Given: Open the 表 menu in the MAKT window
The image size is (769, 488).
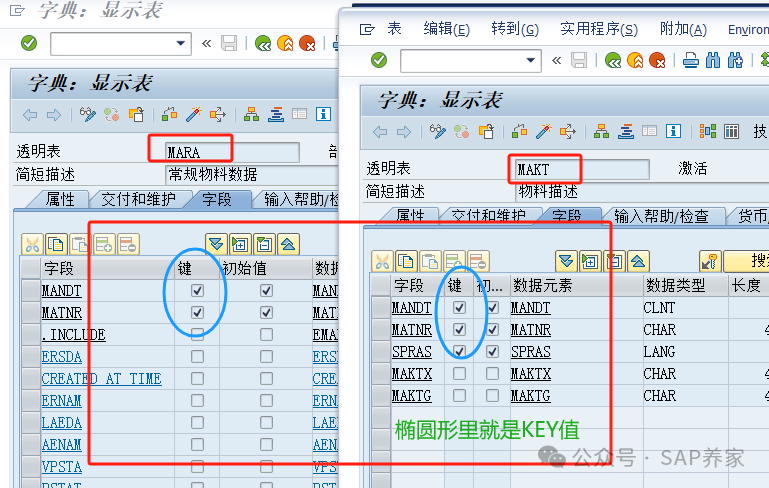Looking at the screenshot, I should coord(394,29).
